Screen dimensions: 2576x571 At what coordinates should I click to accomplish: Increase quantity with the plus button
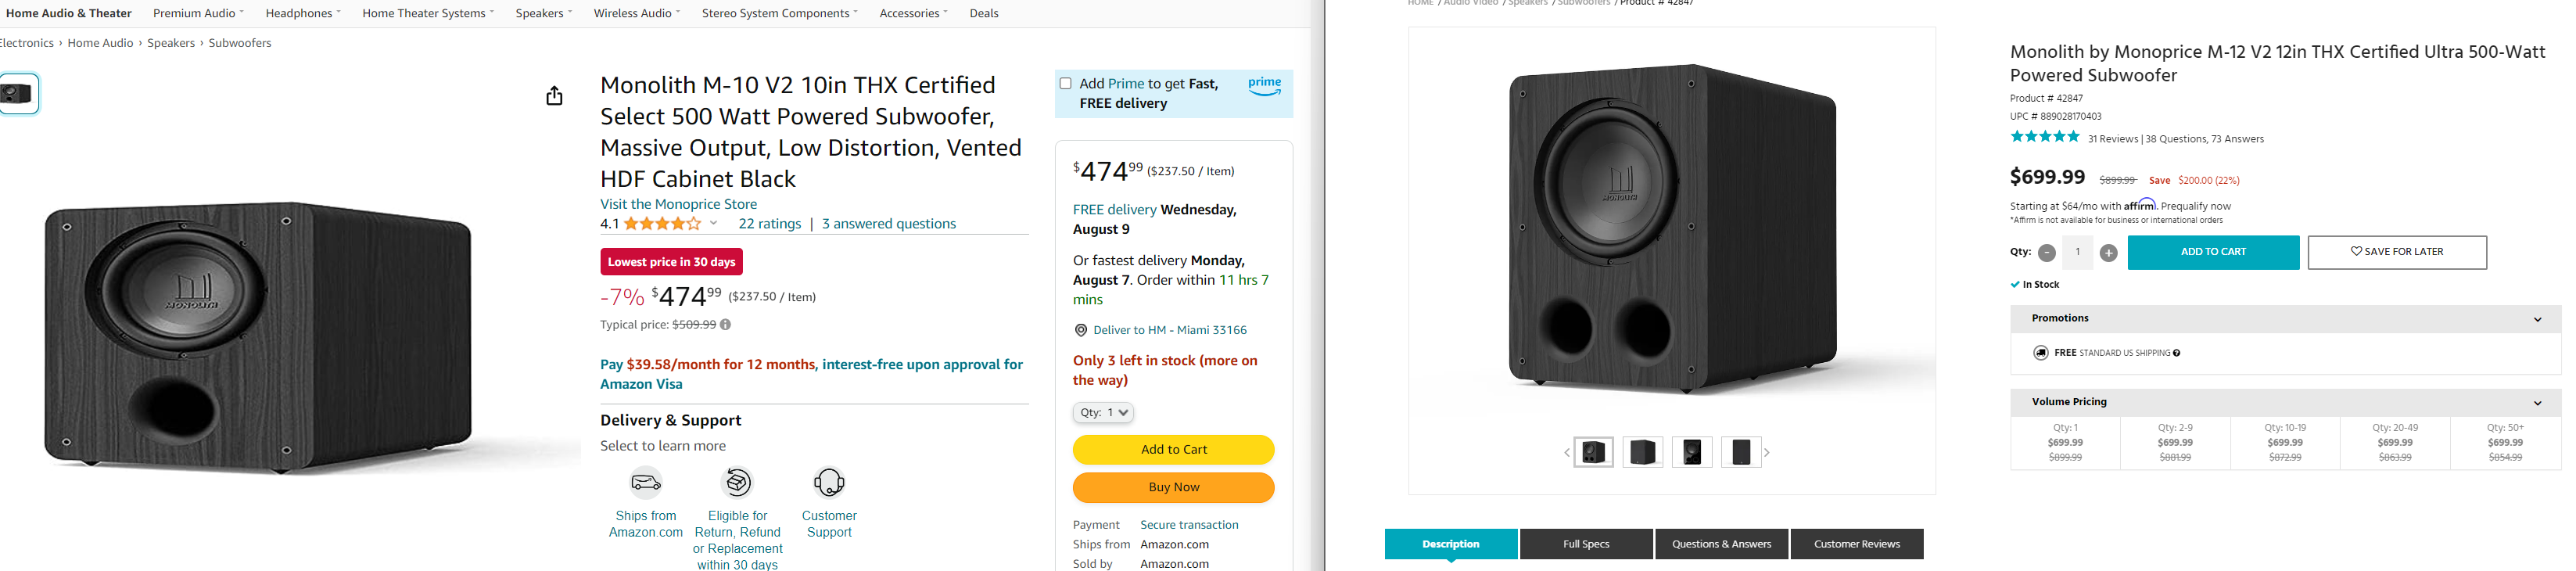click(2108, 253)
